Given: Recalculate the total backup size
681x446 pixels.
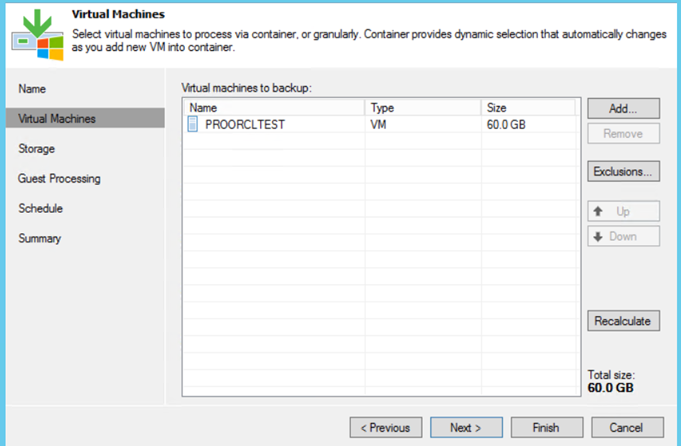Looking at the screenshot, I should (622, 321).
